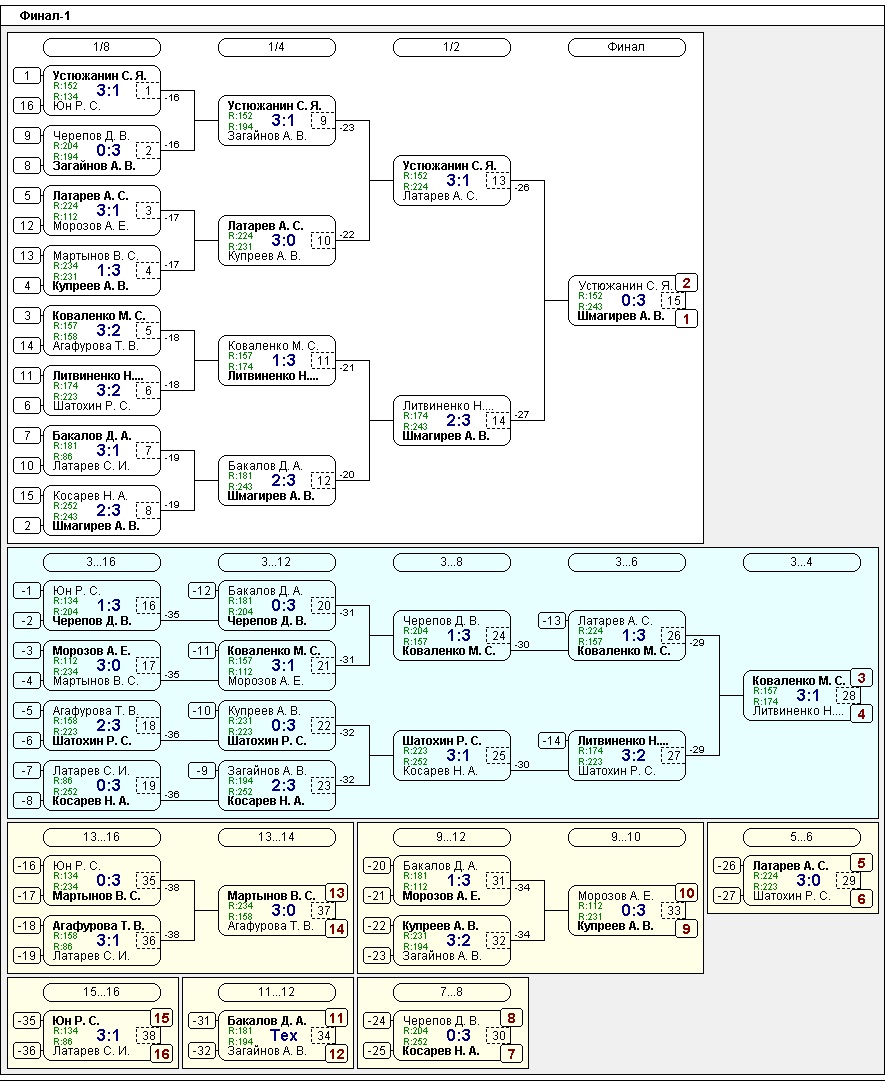Click the 1/4 round header
The width and height of the screenshot is (889, 1081).
coord(276,47)
